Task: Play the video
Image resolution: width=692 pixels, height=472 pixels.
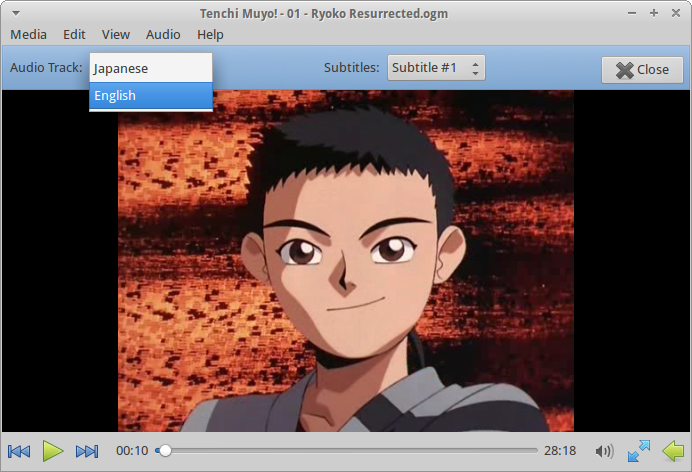Action: 53,452
